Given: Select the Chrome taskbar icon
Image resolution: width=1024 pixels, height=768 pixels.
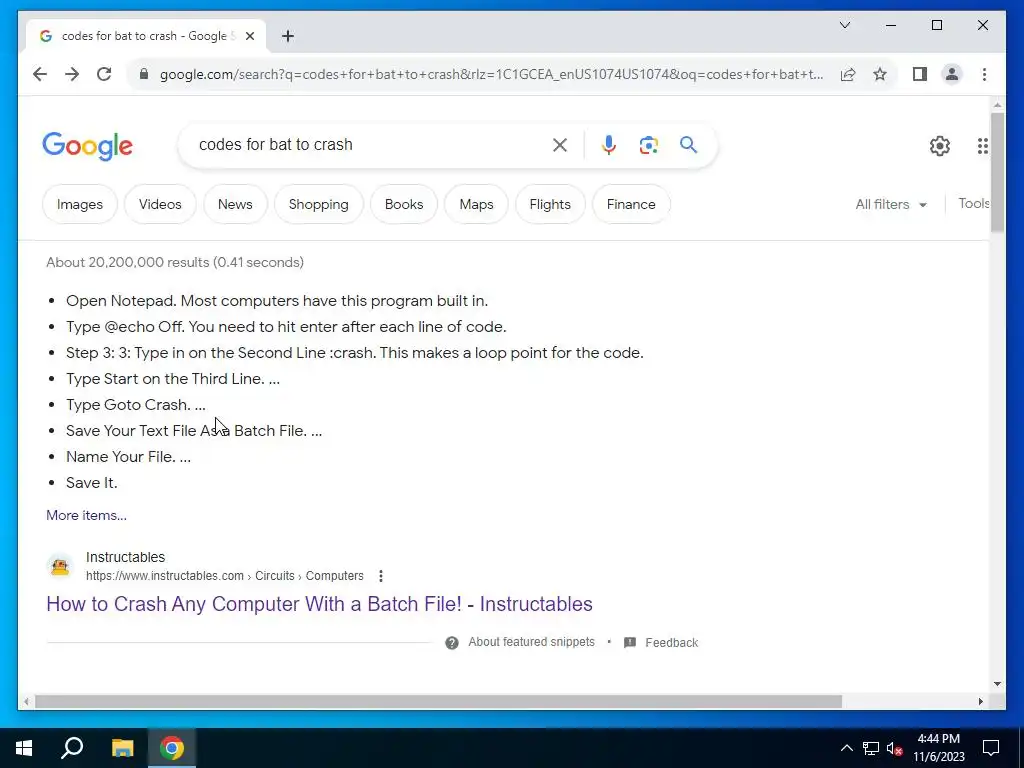Looking at the screenshot, I should (172, 748).
